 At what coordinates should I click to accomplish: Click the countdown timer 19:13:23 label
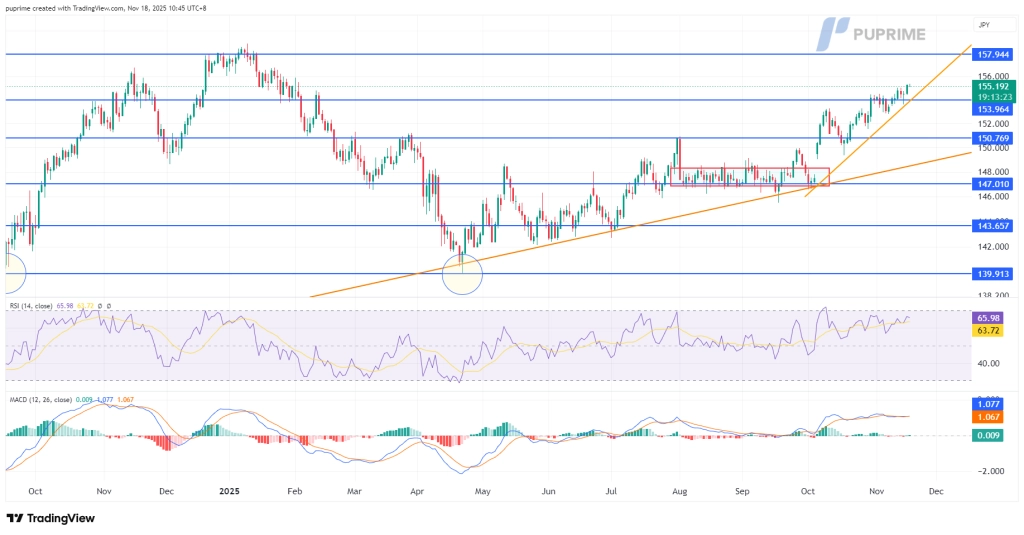993,97
